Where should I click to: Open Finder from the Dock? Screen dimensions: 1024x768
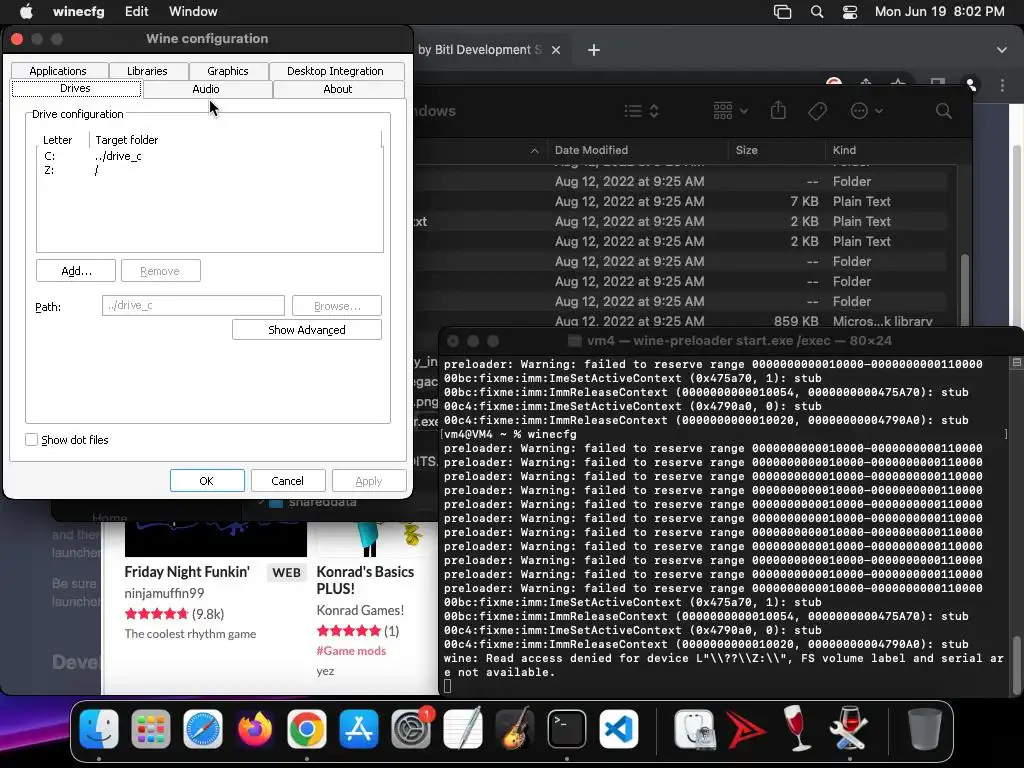coord(99,729)
